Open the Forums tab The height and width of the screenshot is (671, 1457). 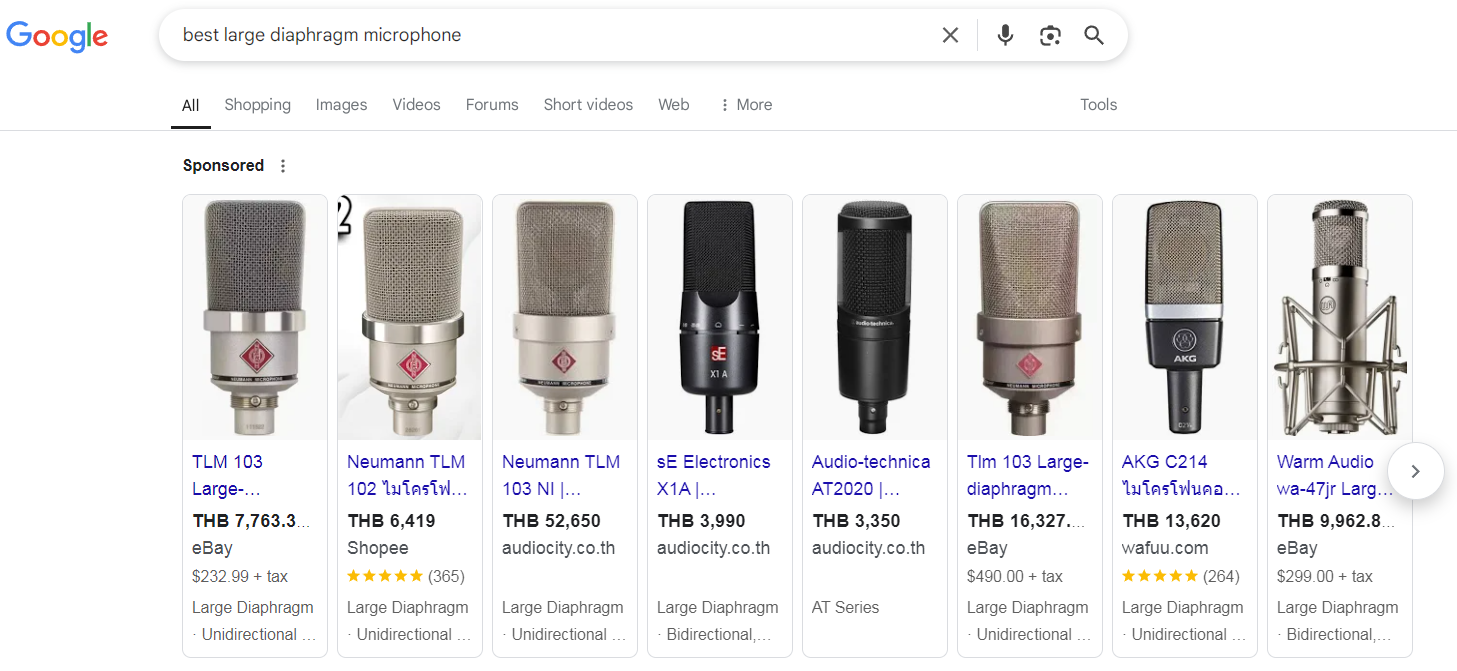[492, 105]
